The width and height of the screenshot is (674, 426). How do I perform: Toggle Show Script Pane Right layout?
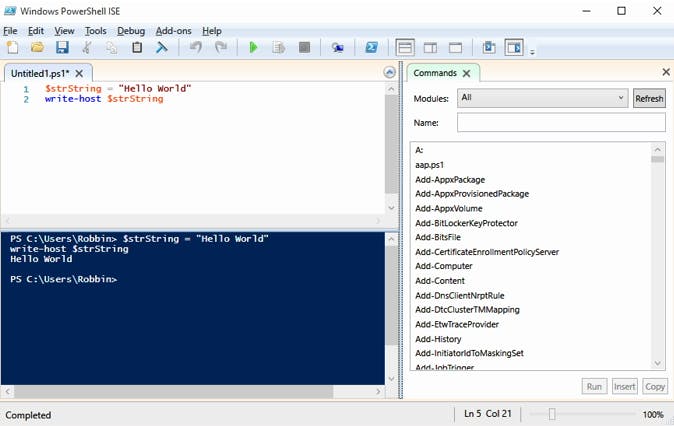coord(430,47)
